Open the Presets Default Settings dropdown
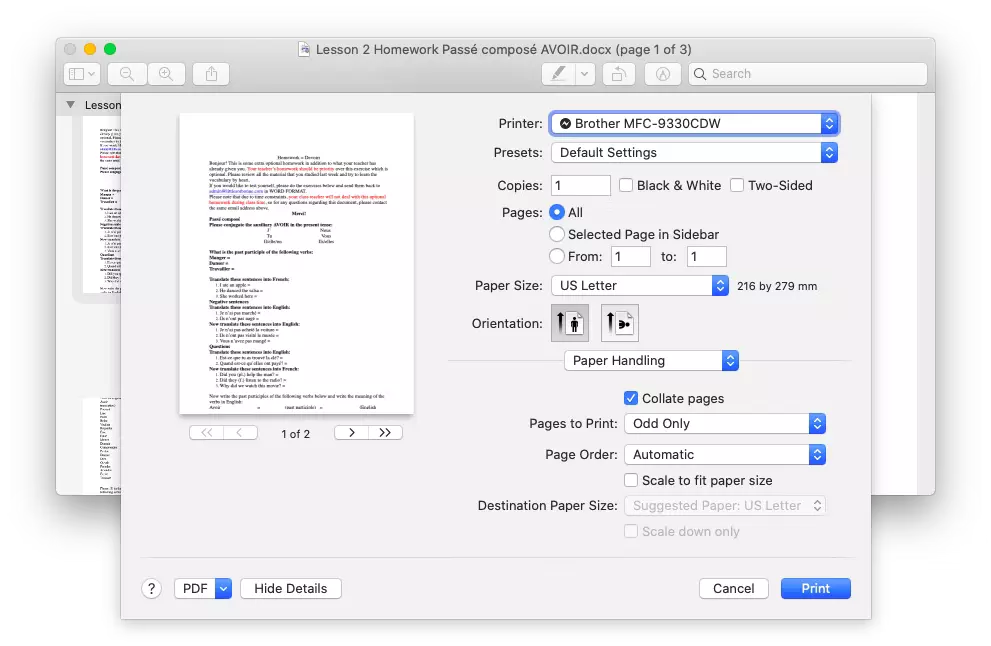The height and width of the screenshot is (646, 991). [x=694, y=152]
